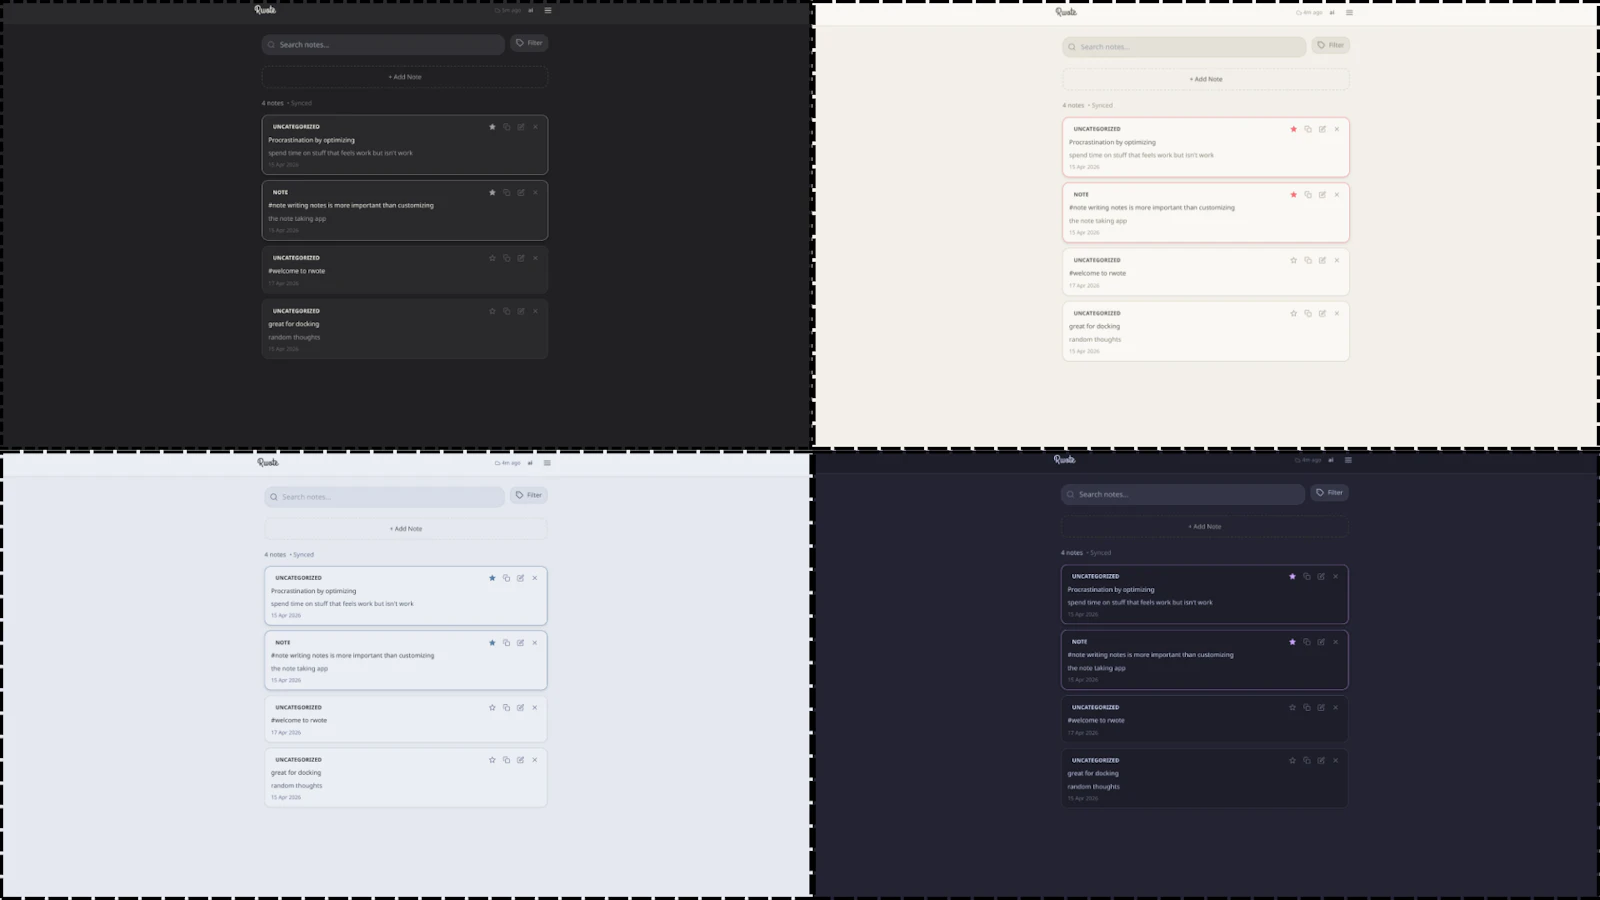Open the hamburger menu in dark gray panel

(548, 10)
